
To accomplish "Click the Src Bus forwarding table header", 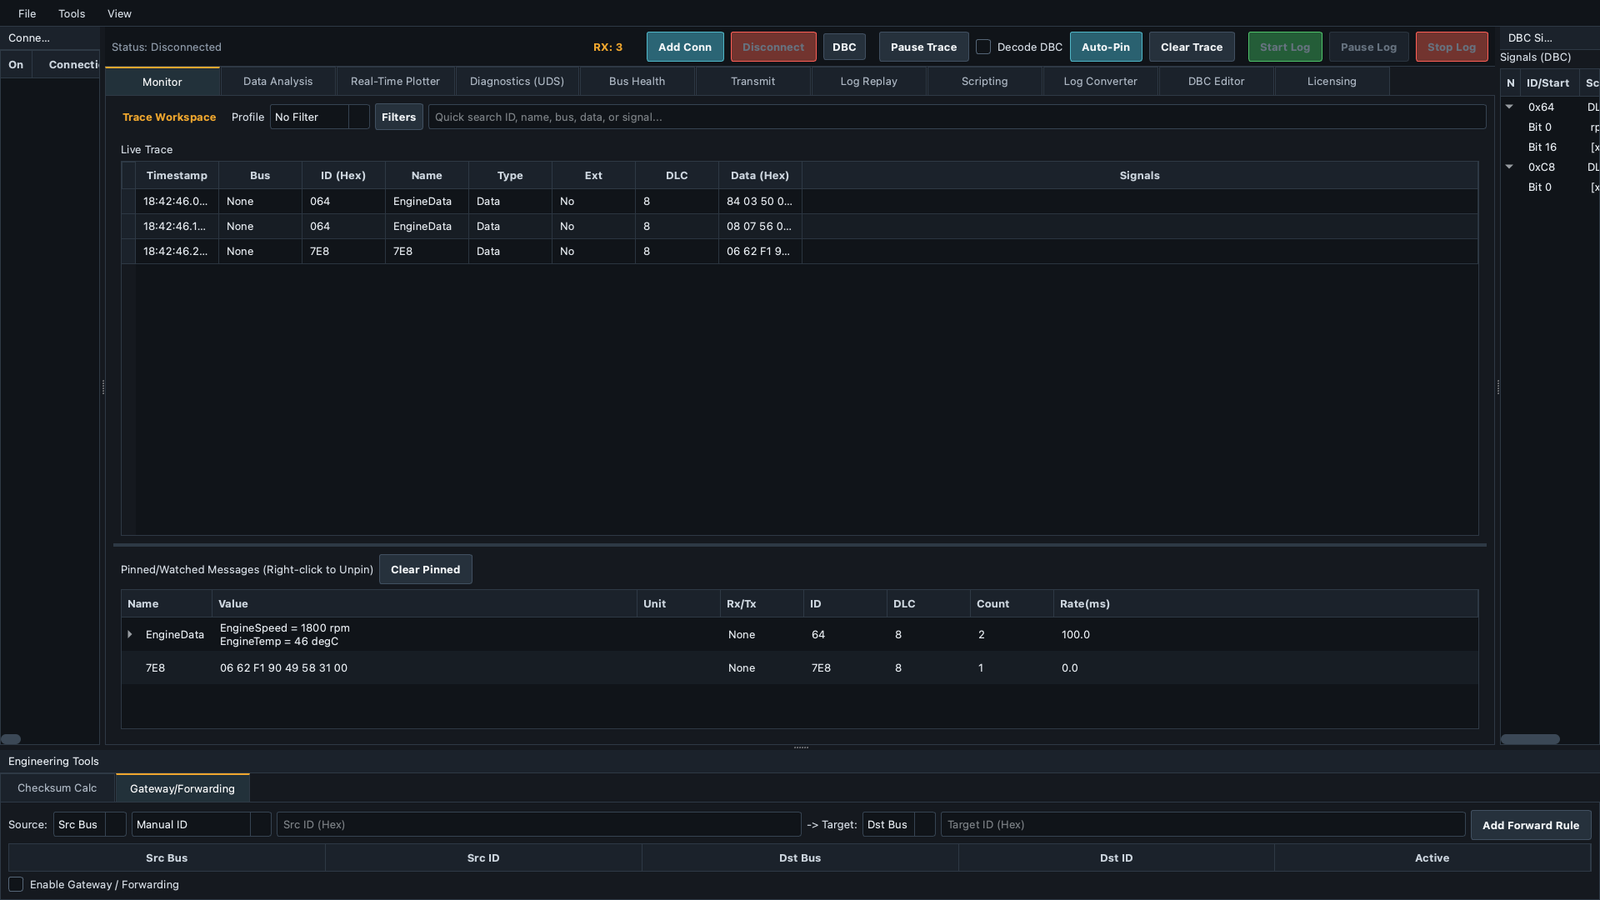I will pos(167,858).
